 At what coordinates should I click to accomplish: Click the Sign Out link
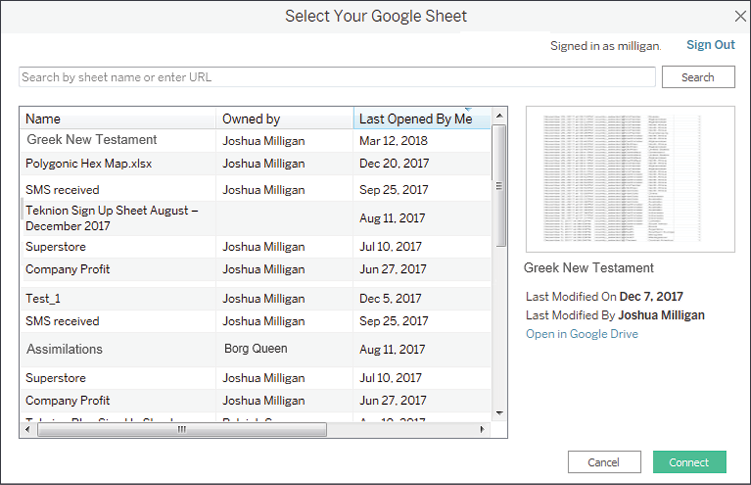[710, 45]
